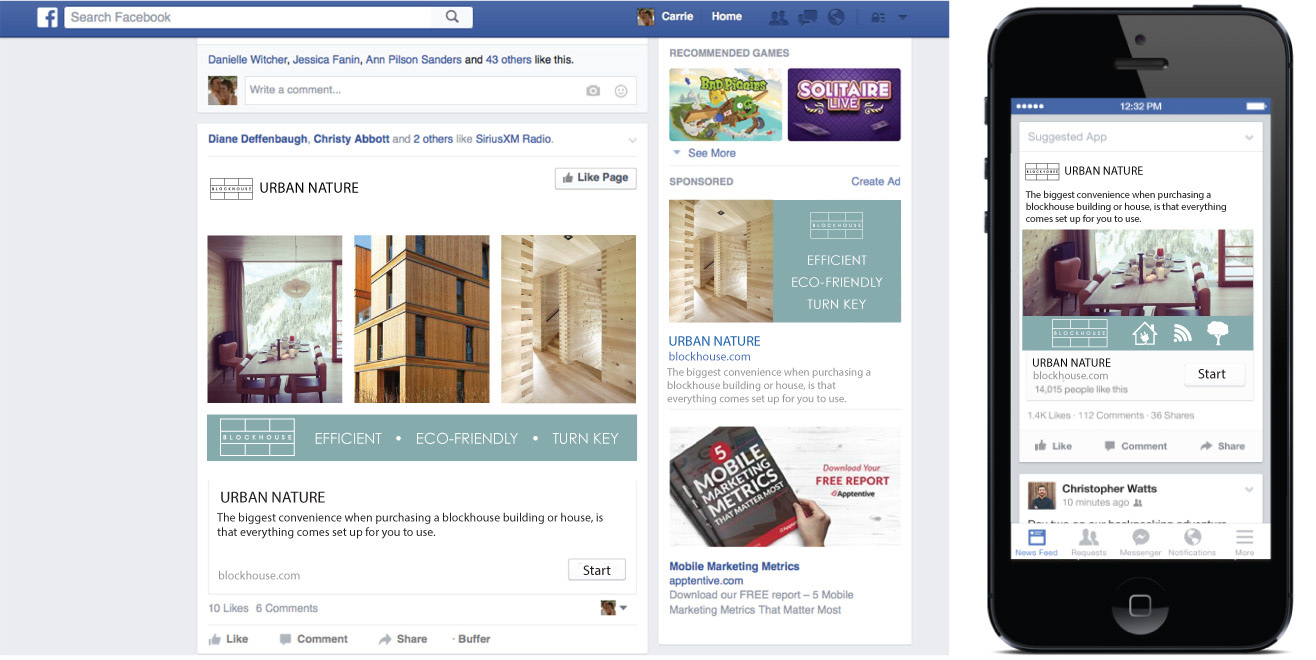Tap Messenger icon in phone bottom bar
The image size is (1316, 660).
[x=1140, y=541]
